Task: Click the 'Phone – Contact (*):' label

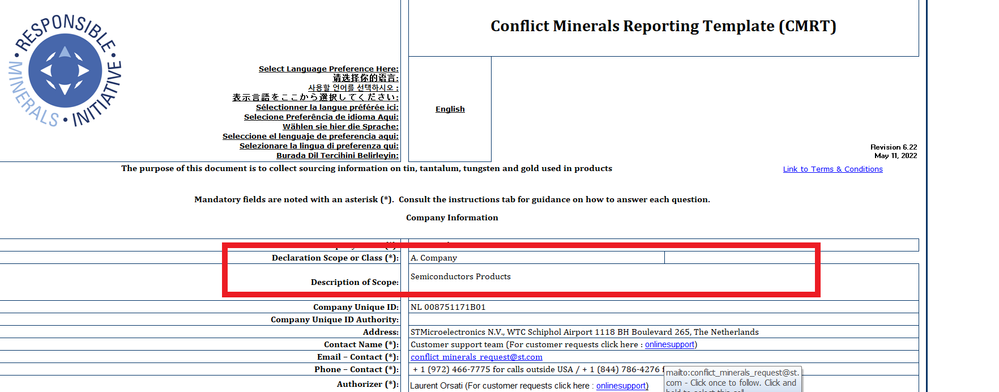Action: point(357,370)
